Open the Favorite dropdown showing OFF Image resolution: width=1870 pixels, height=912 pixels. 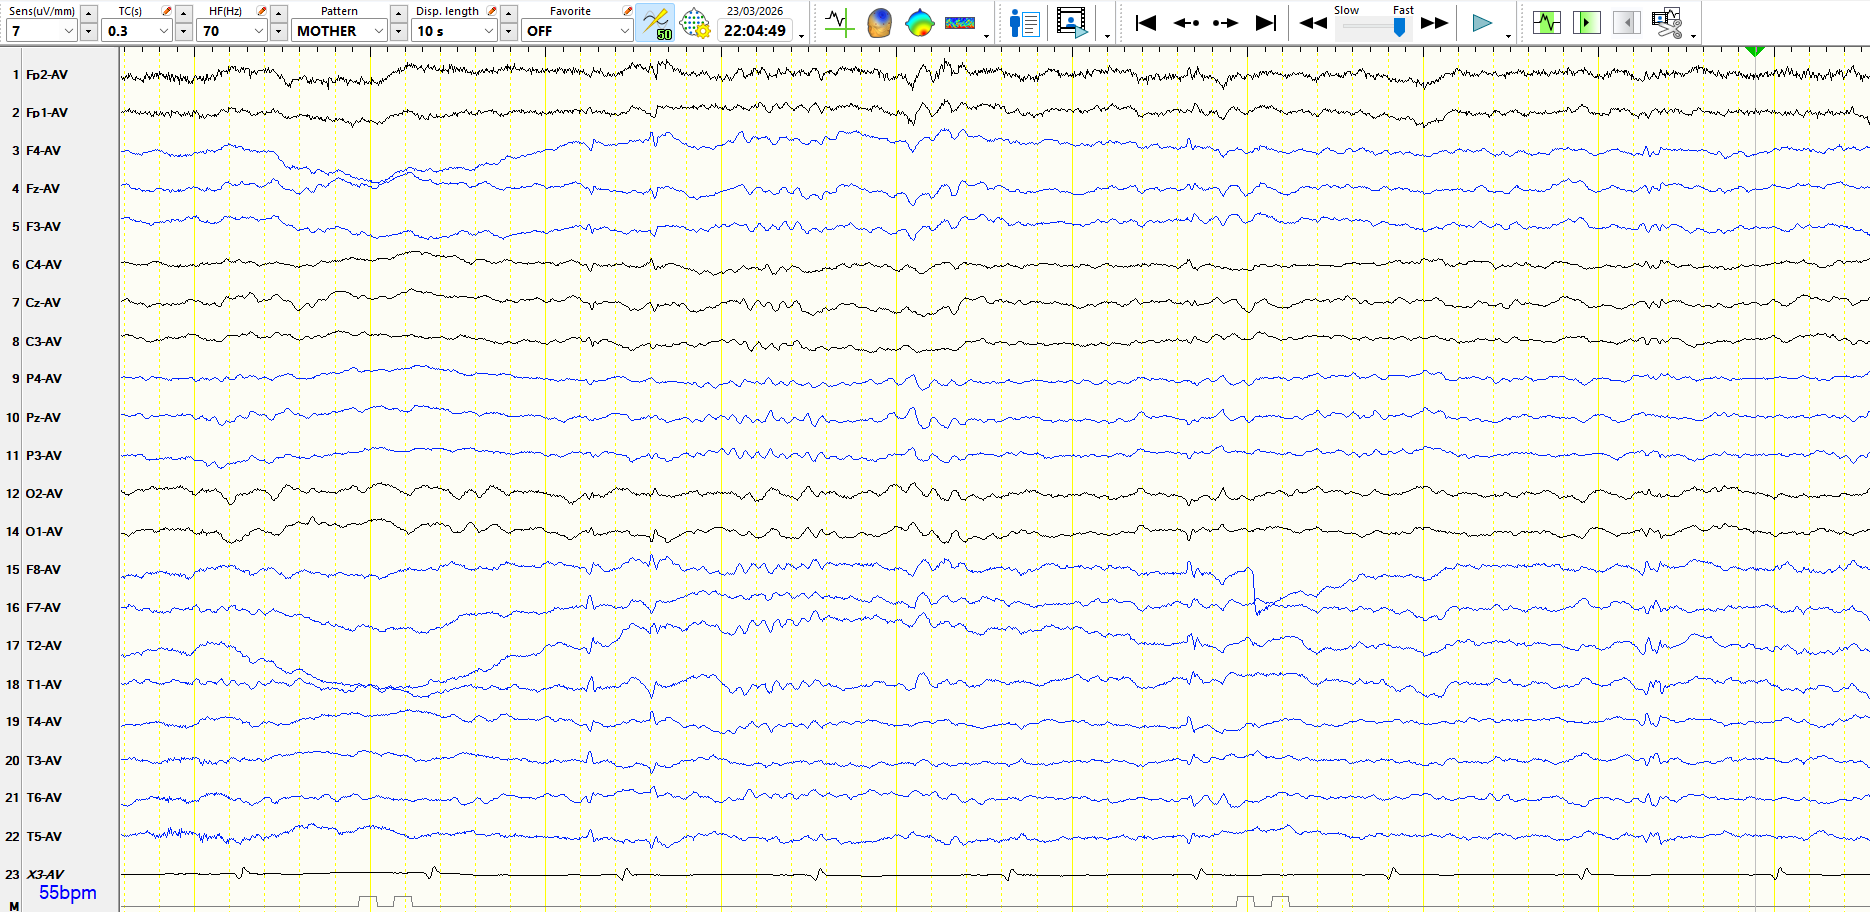(x=577, y=31)
